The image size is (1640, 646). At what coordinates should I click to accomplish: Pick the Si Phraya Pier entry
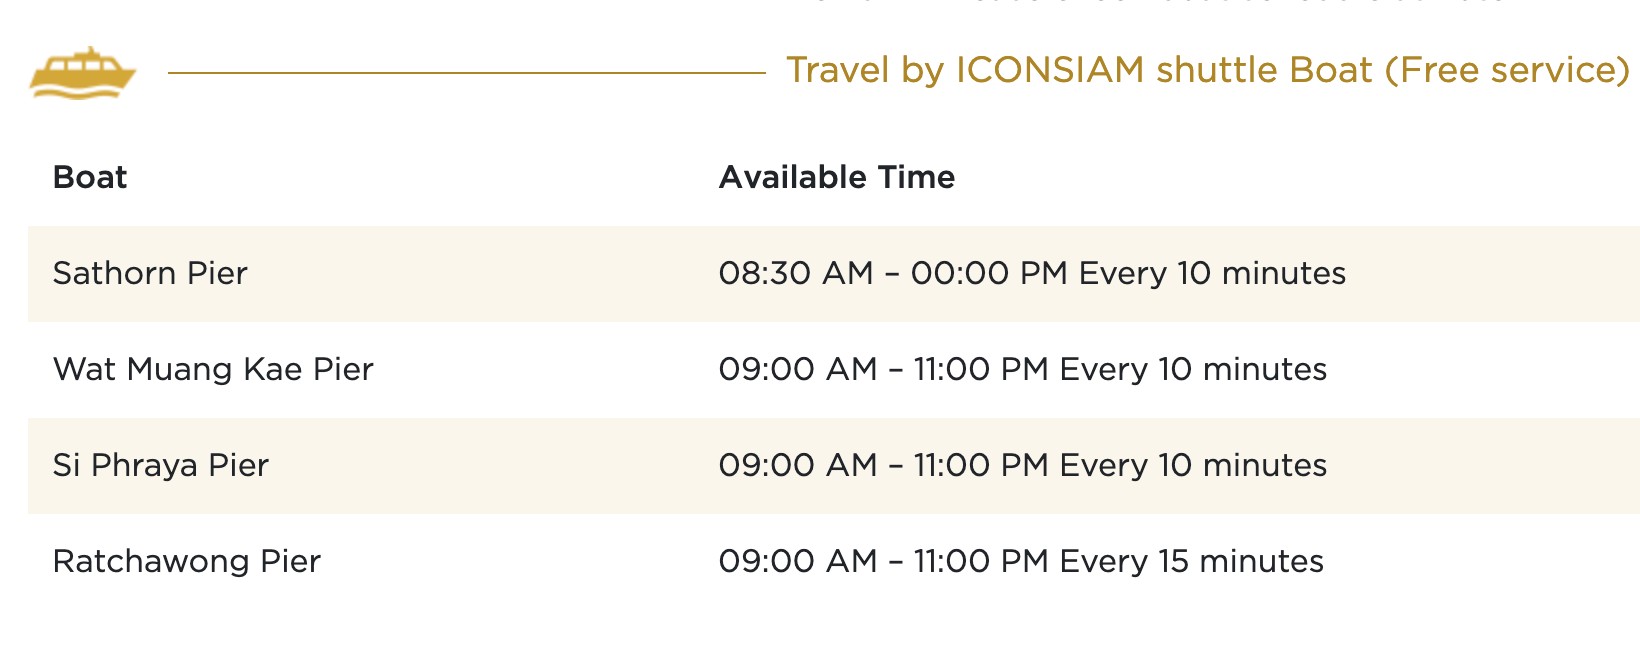coord(161,465)
